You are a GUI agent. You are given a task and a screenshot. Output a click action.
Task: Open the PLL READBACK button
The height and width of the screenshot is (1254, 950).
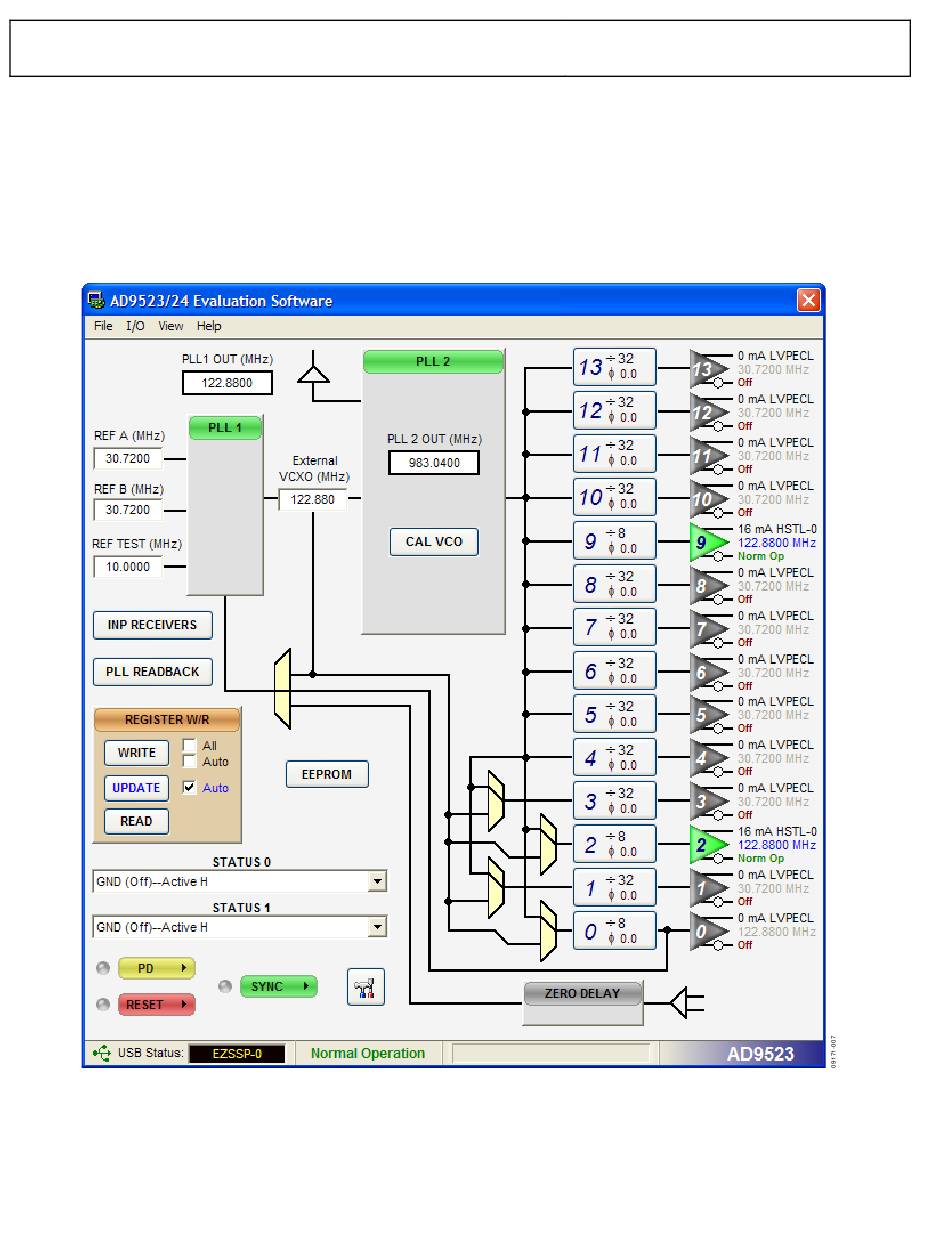point(153,672)
